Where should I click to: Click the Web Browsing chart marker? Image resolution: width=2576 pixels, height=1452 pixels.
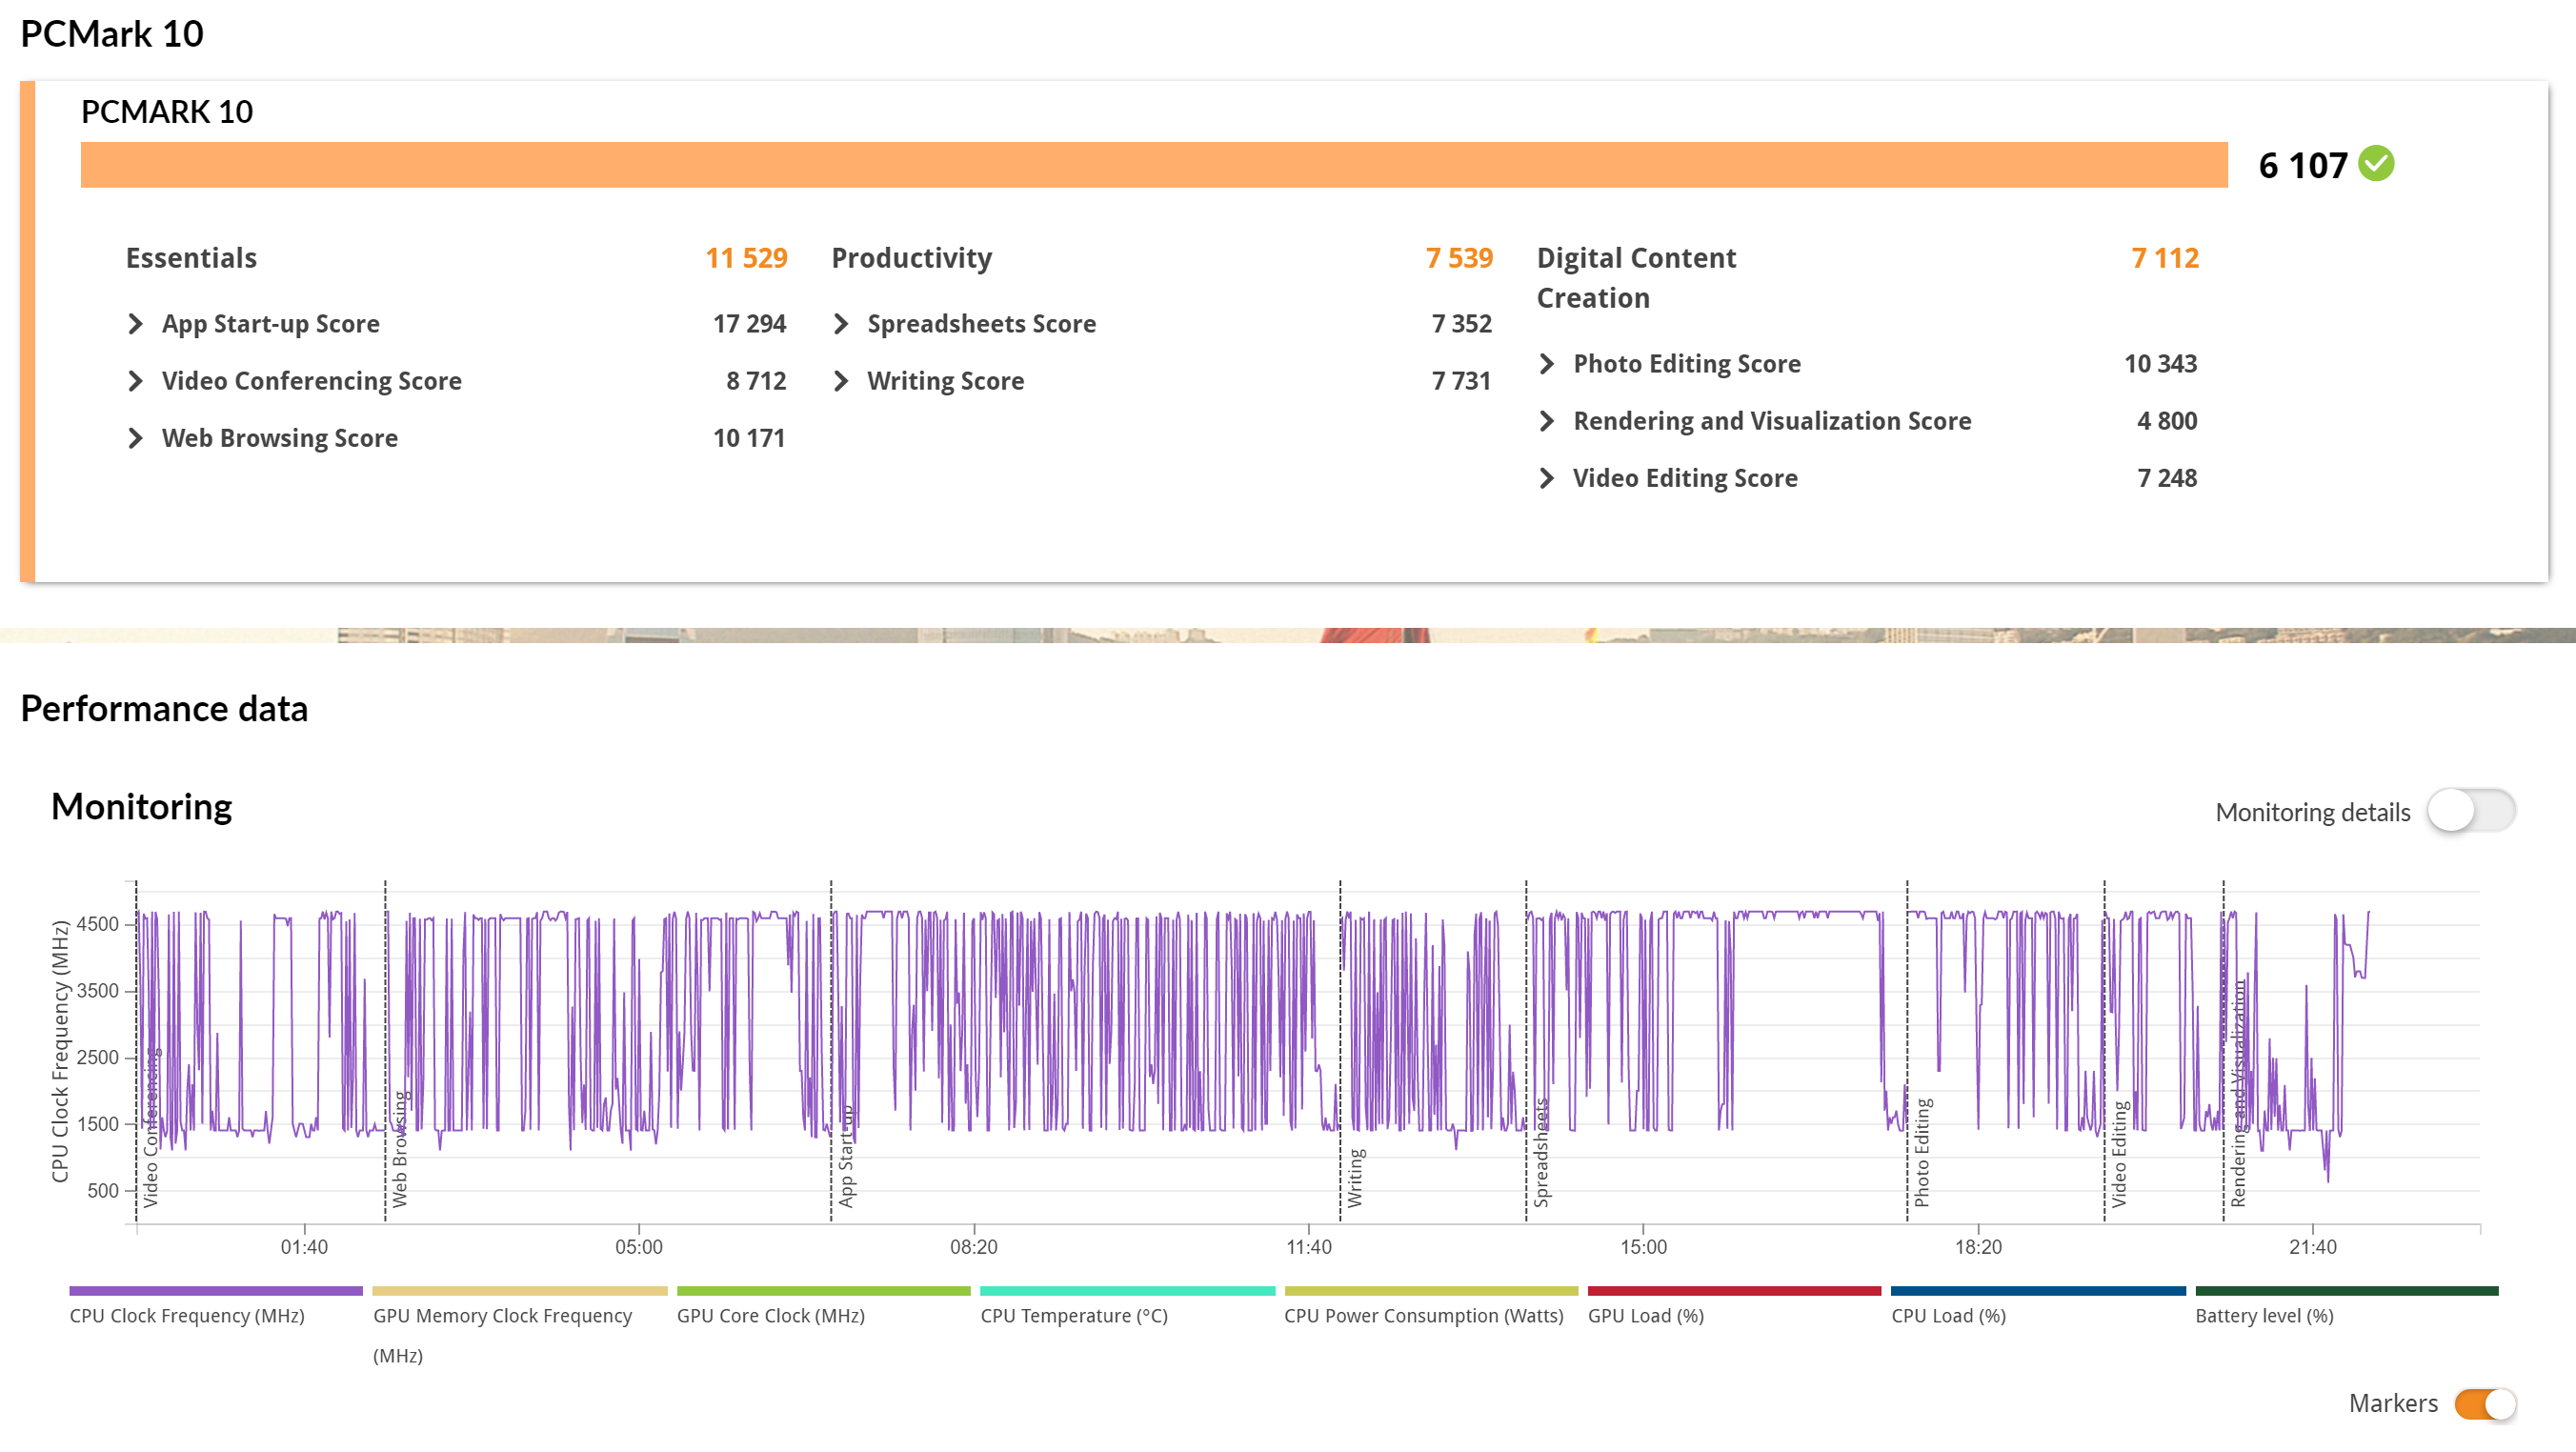[400, 1150]
